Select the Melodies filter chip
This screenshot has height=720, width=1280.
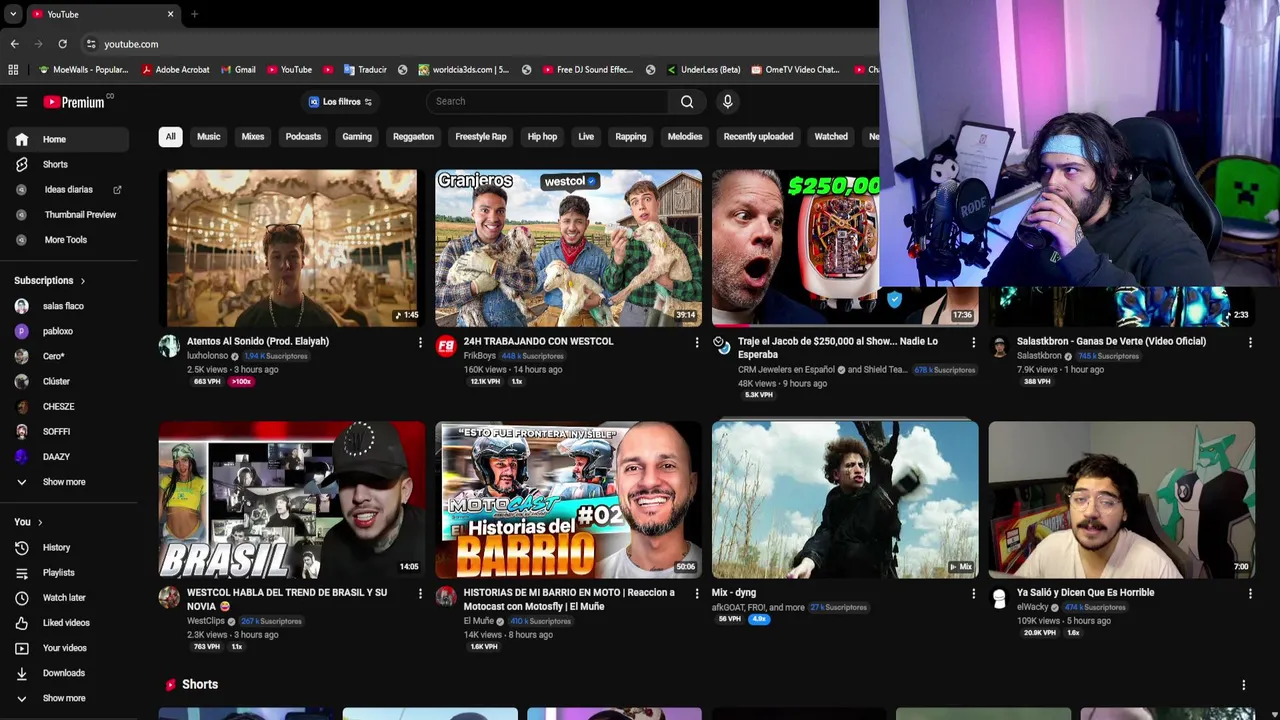[x=685, y=136]
